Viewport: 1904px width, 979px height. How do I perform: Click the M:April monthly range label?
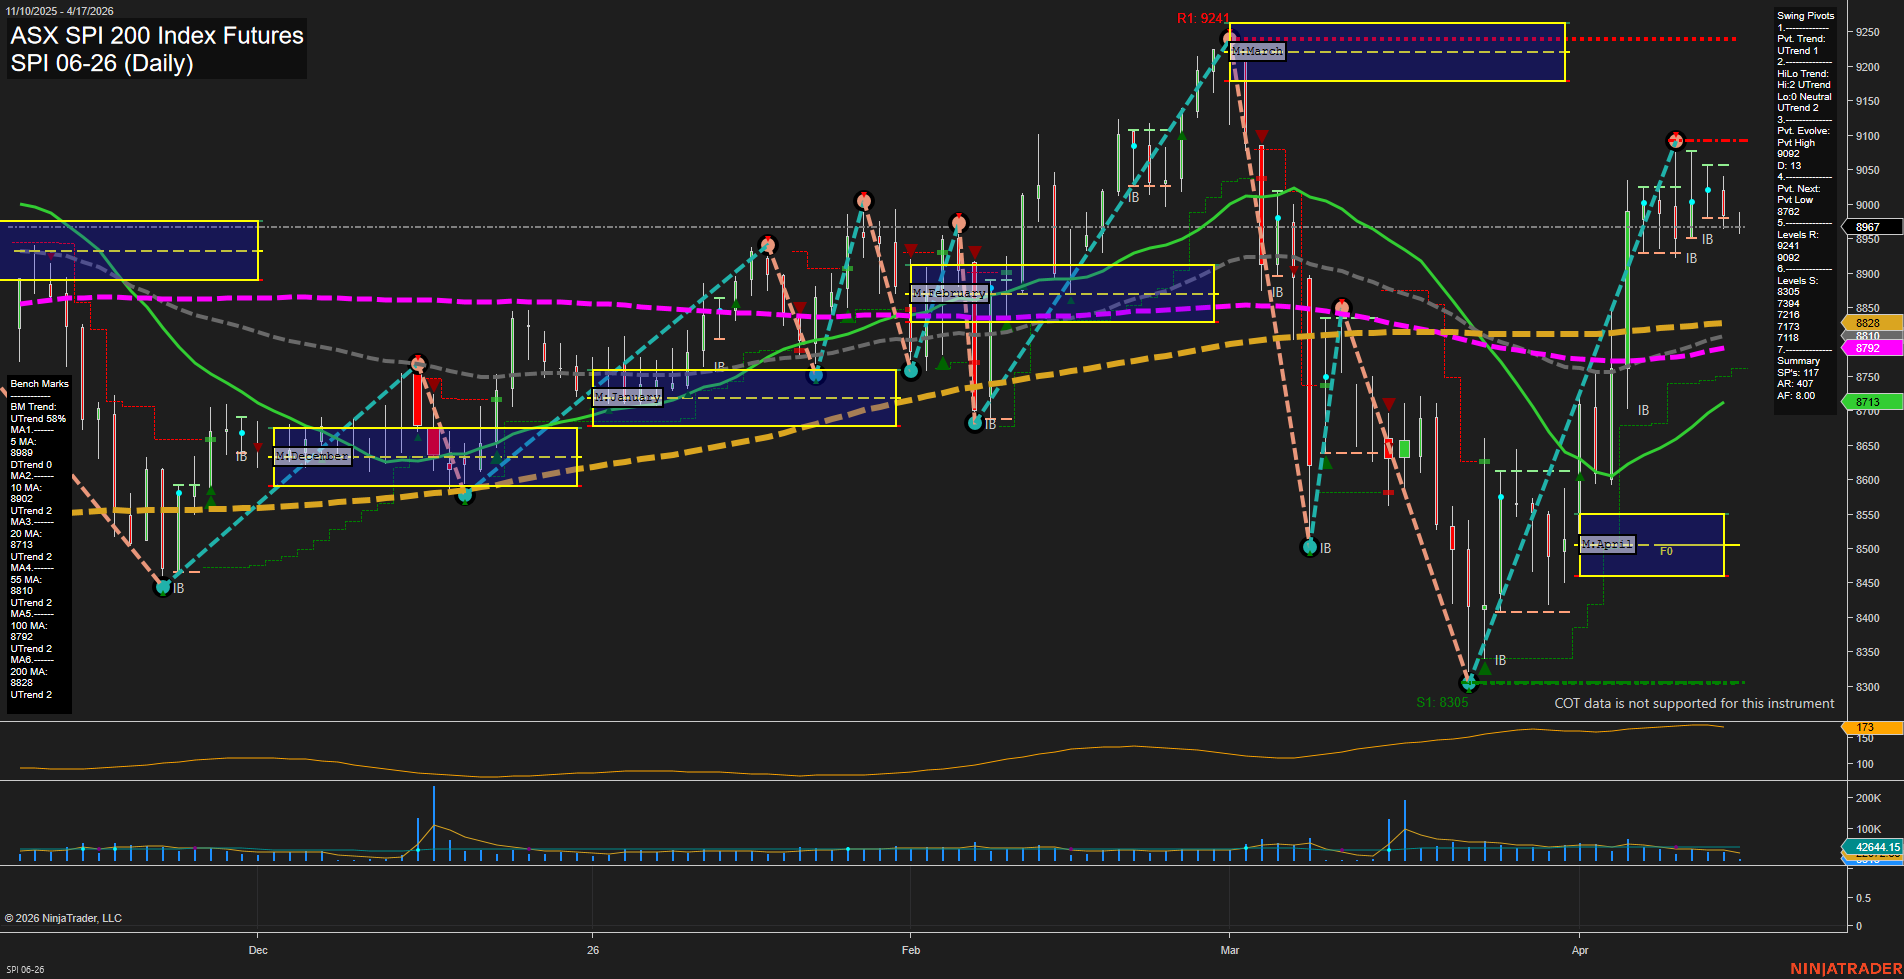1607,544
